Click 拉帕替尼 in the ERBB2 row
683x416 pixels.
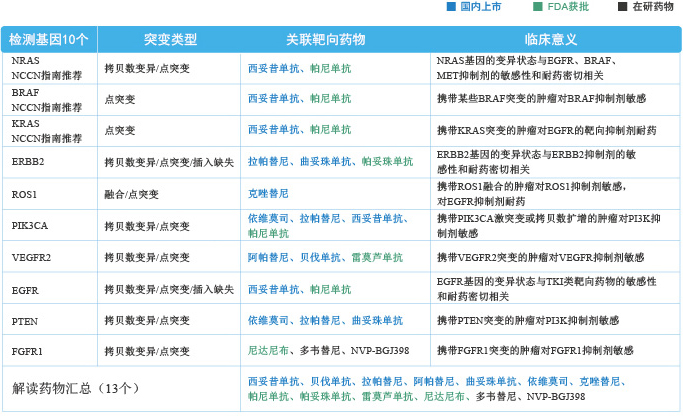268,162
